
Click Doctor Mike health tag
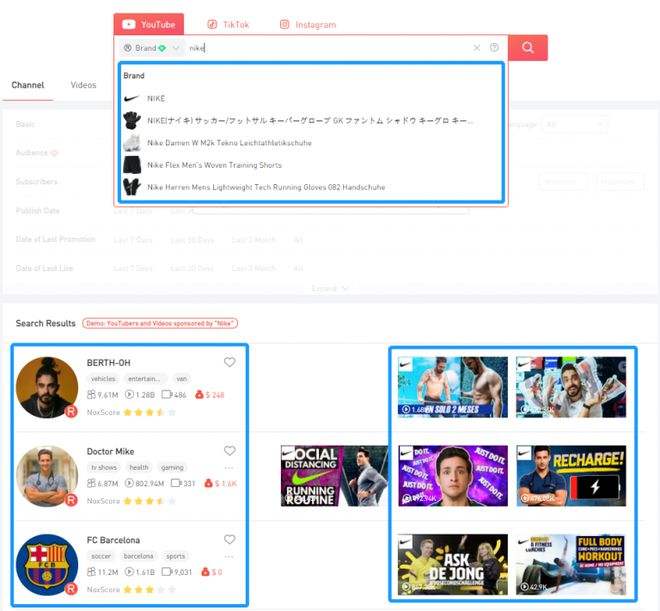139,468
